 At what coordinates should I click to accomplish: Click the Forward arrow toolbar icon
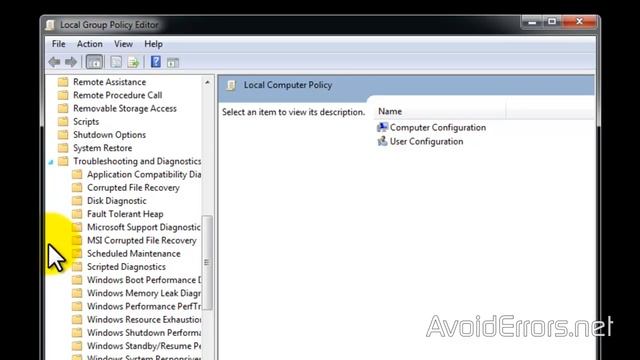pos(71,62)
